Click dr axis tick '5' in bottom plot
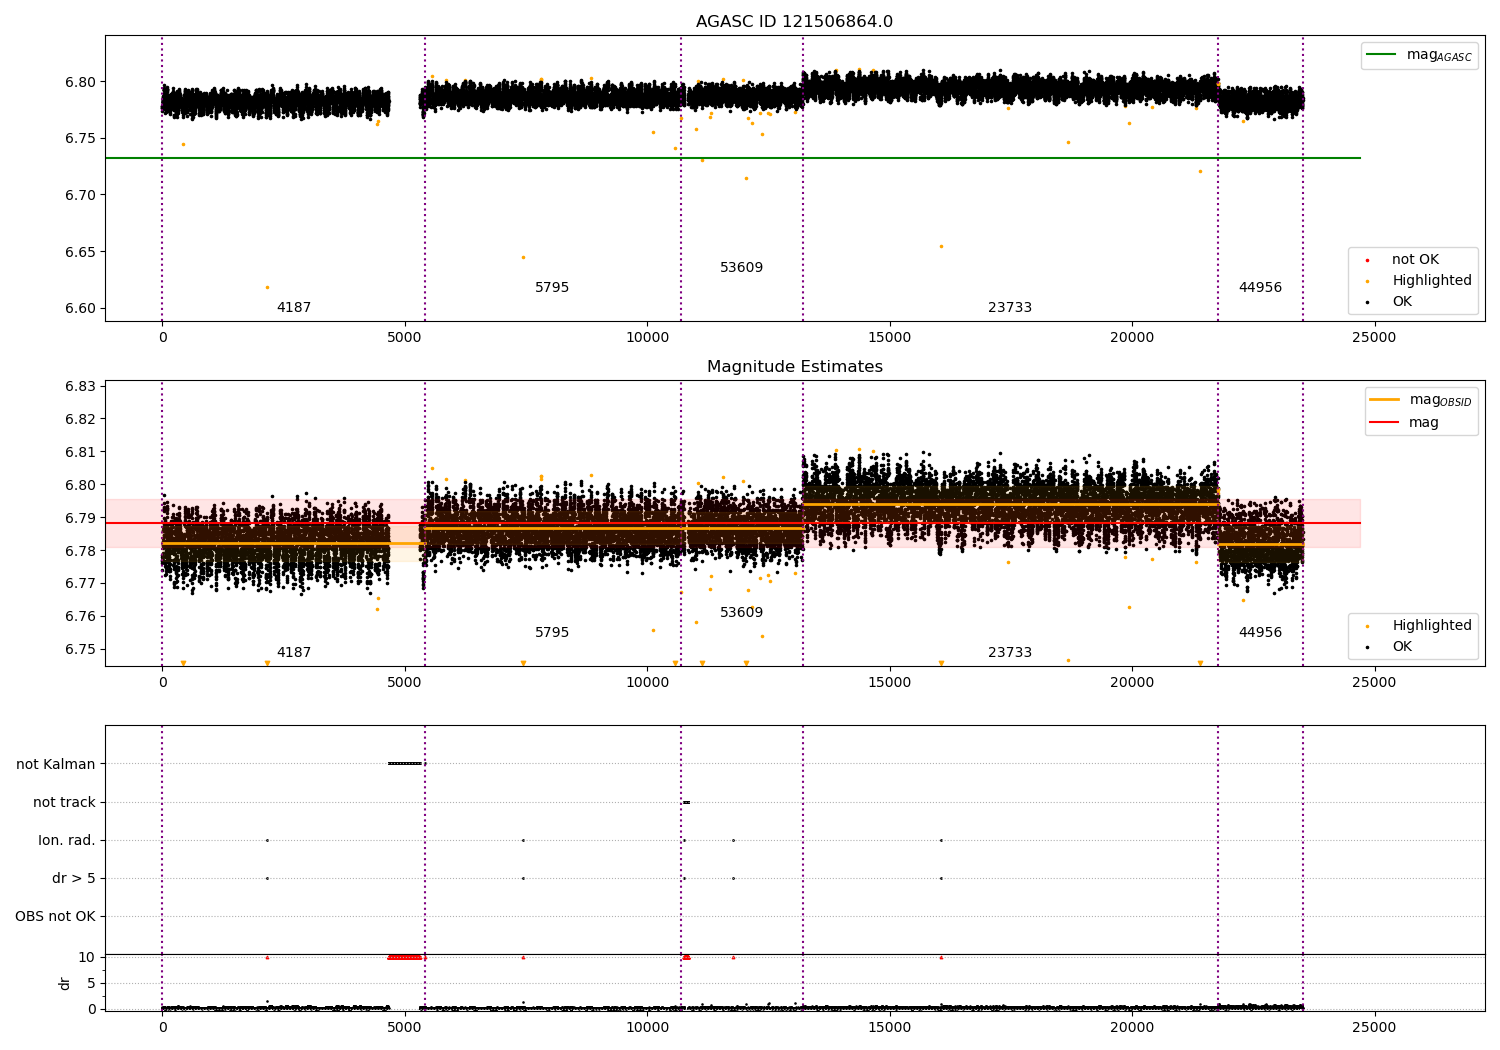The image size is (1500, 1050). [91, 984]
